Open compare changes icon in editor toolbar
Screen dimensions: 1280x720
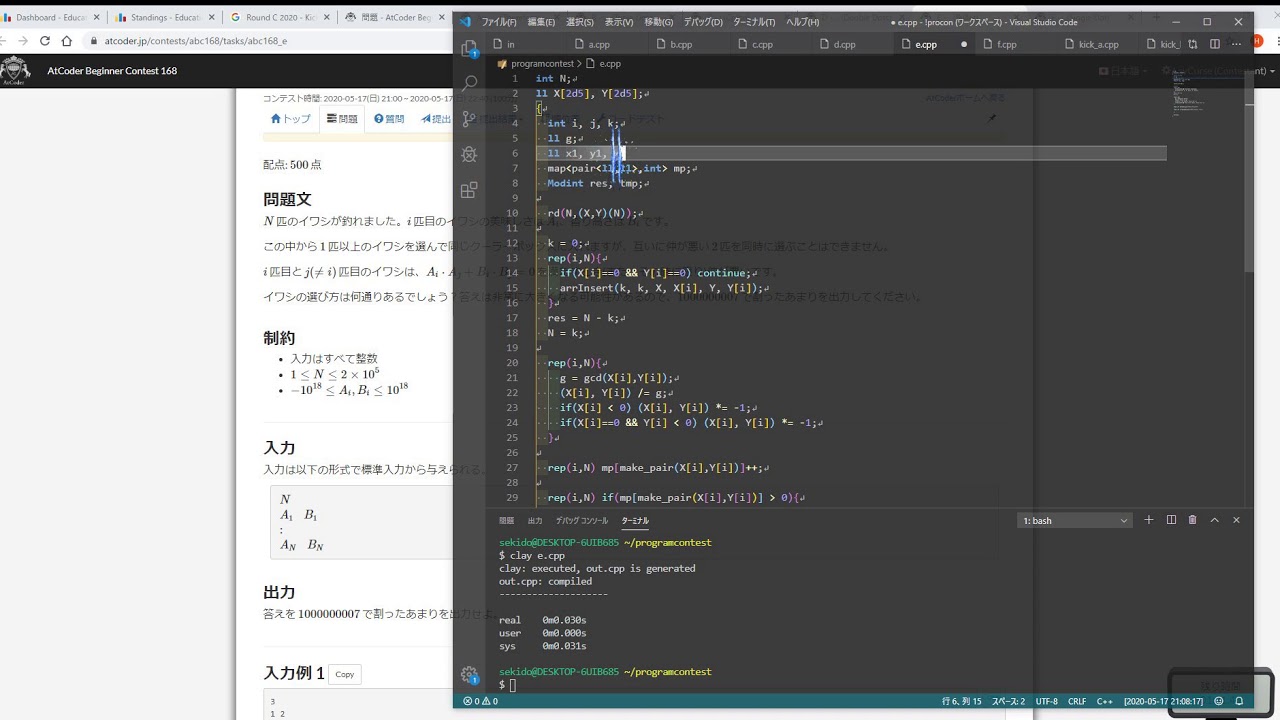click(x=1193, y=44)
